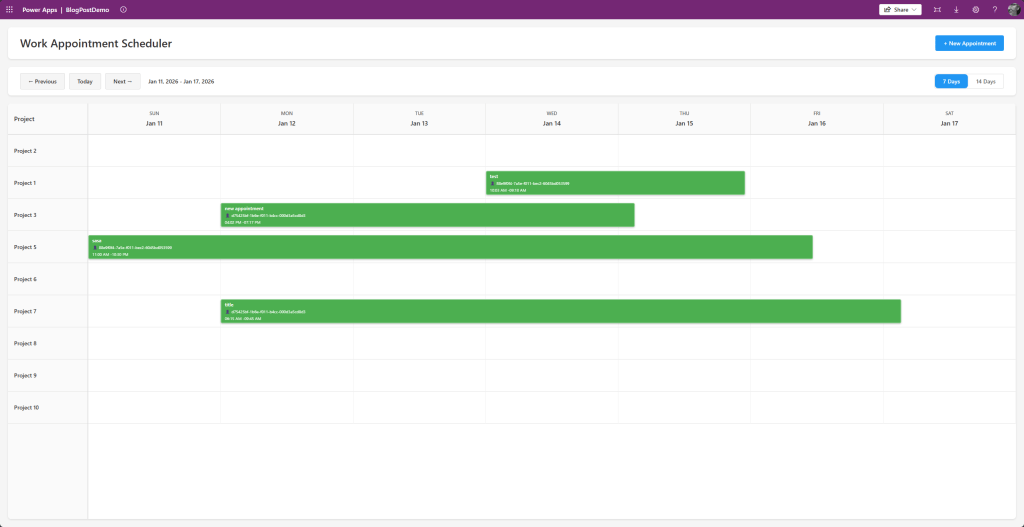Click the Thu Jan 15 column header
The image size is (1024, 527).
(684, 119)
